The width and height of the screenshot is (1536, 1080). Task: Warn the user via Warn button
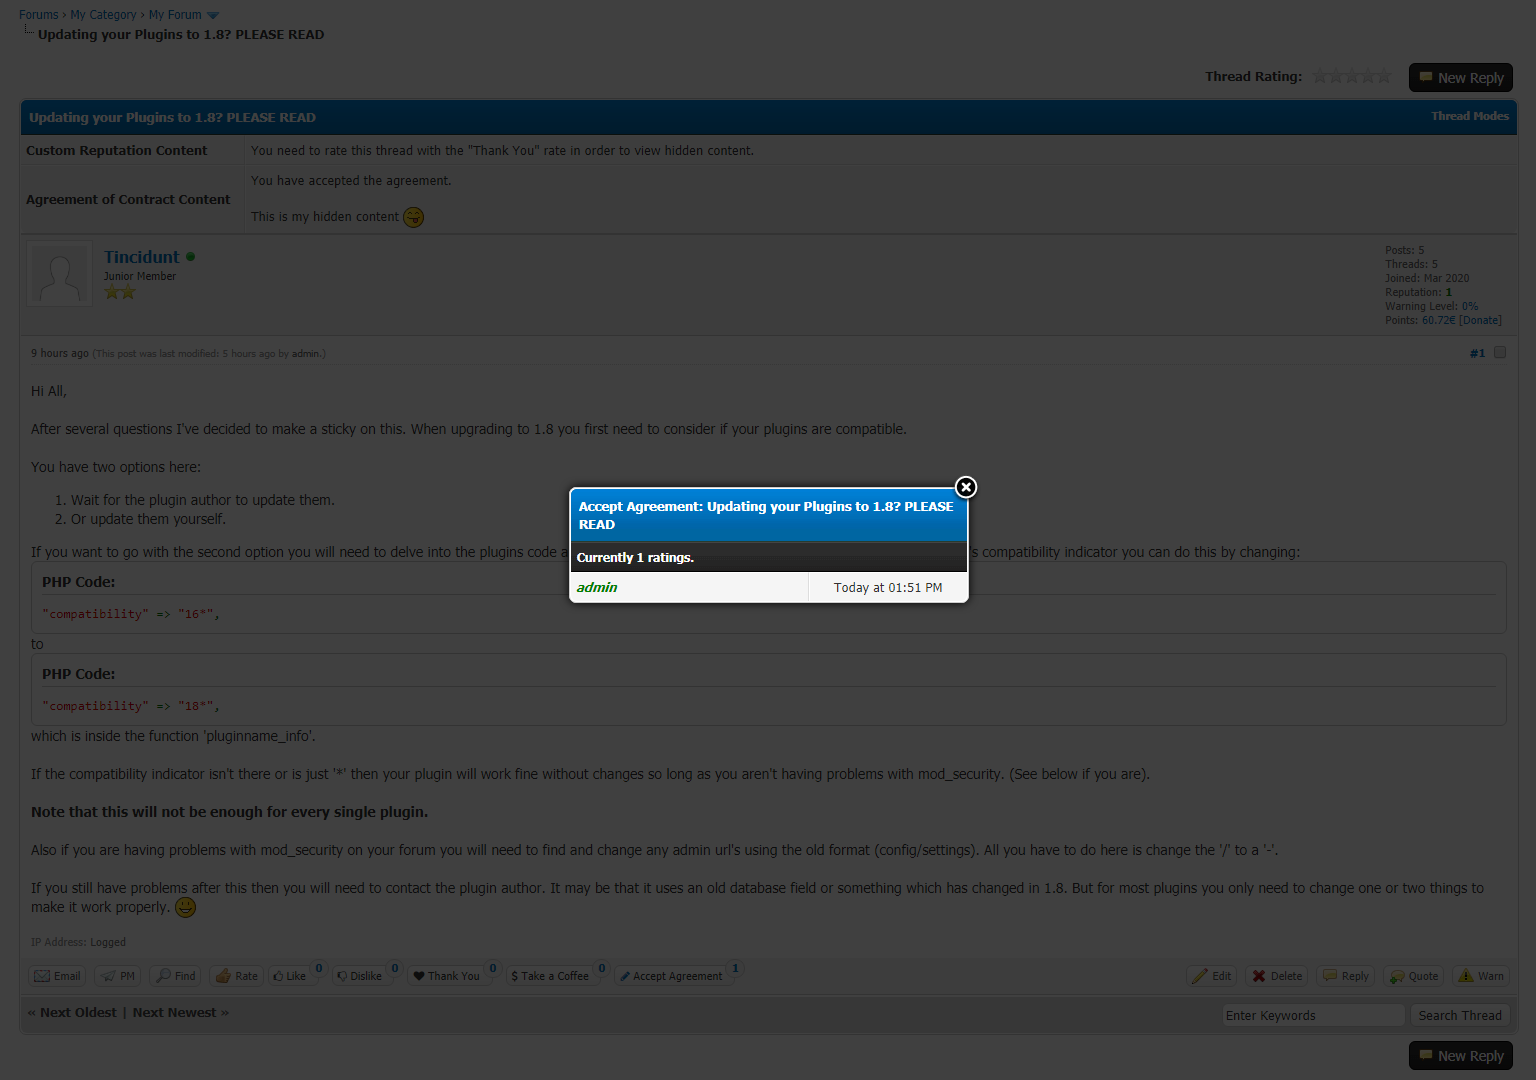[1481, 976]
